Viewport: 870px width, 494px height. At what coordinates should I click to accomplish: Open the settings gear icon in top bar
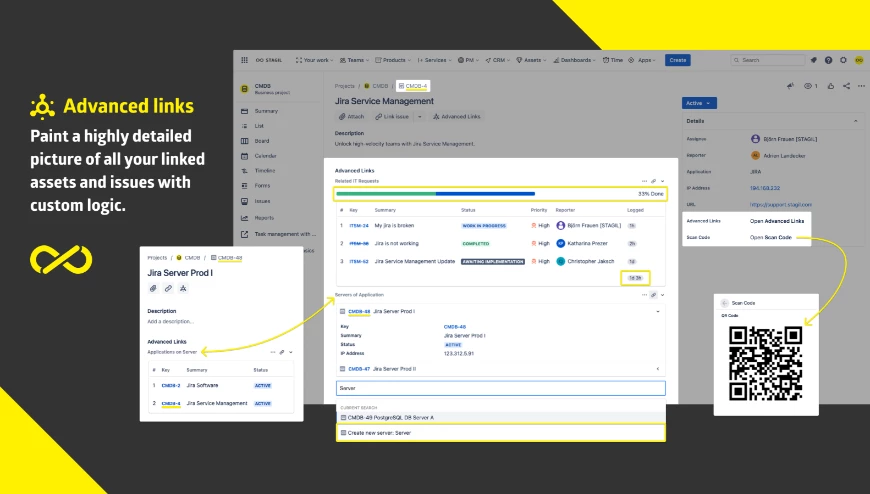click(x=843, y=60)
